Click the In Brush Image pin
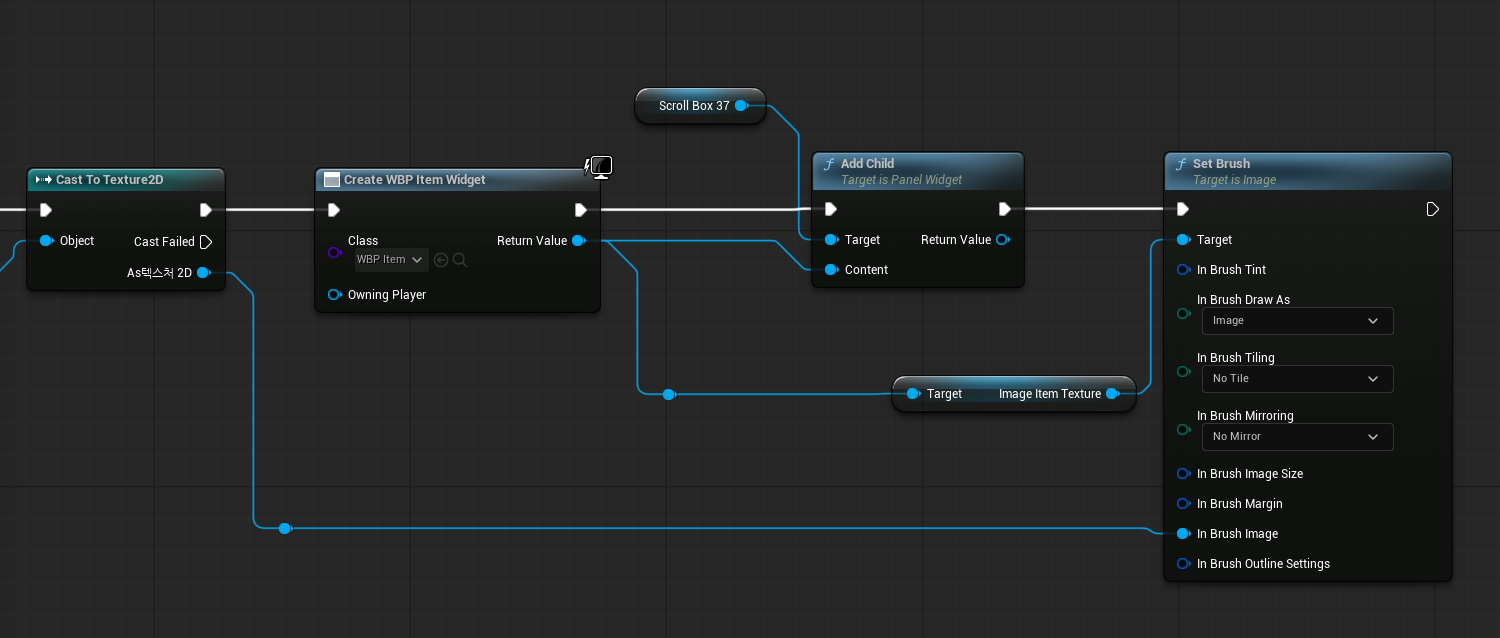This screenshot has height=638, width=1500. click(1184, 534)
